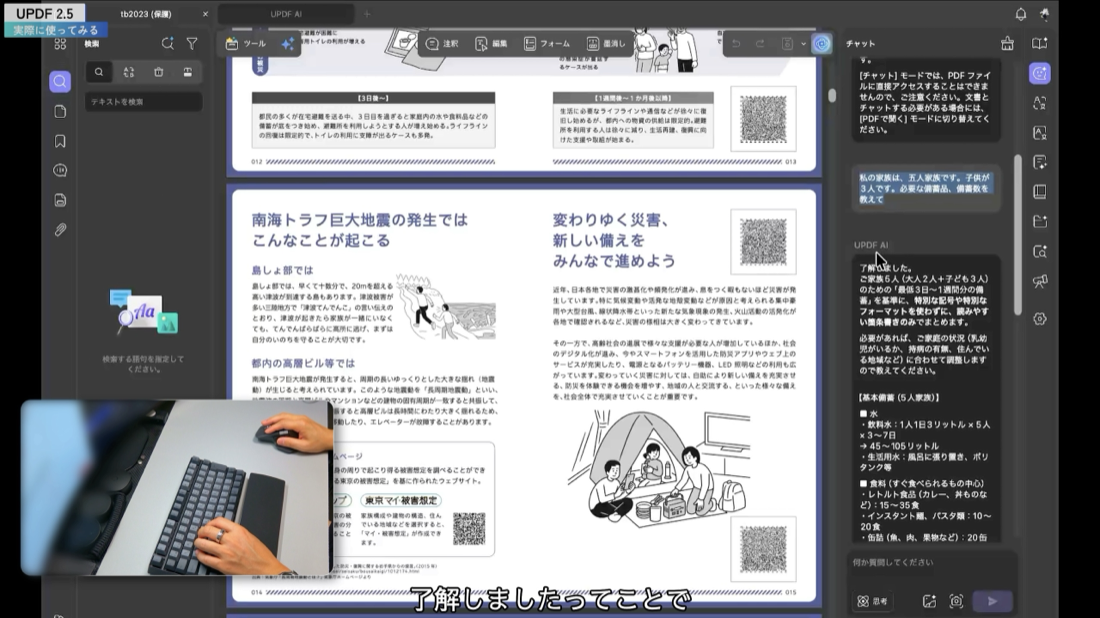1100x618 pixels.
Task: Toggle the UPDF AI panel button
Action: 821,43
